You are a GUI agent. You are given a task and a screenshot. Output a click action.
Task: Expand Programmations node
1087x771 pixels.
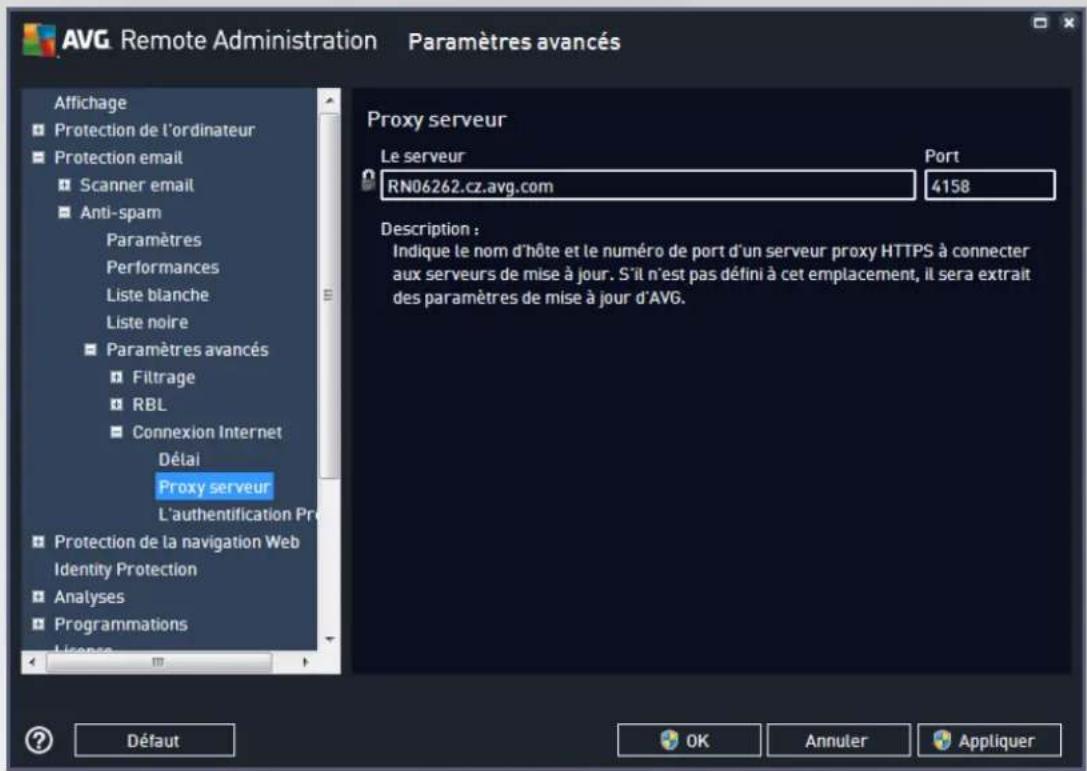tap(39, 624)
